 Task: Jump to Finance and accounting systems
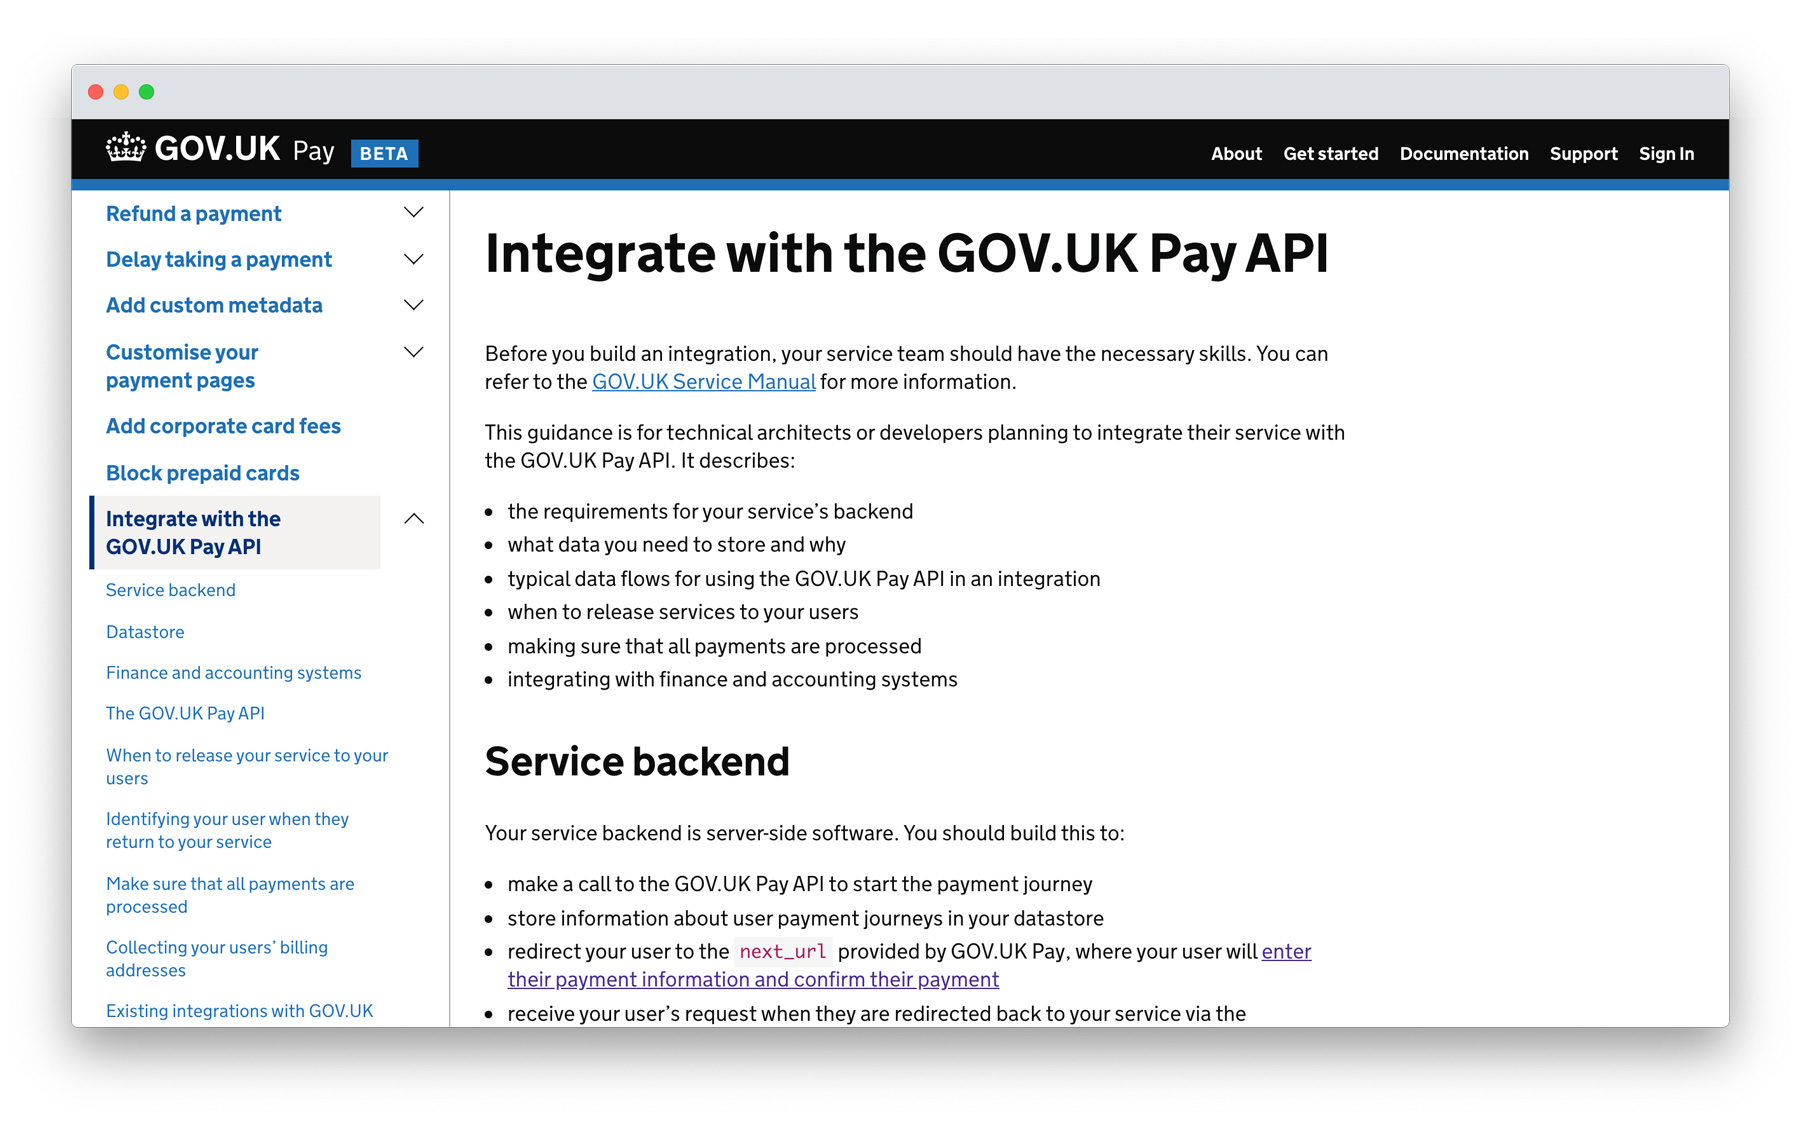coord(234,673)
